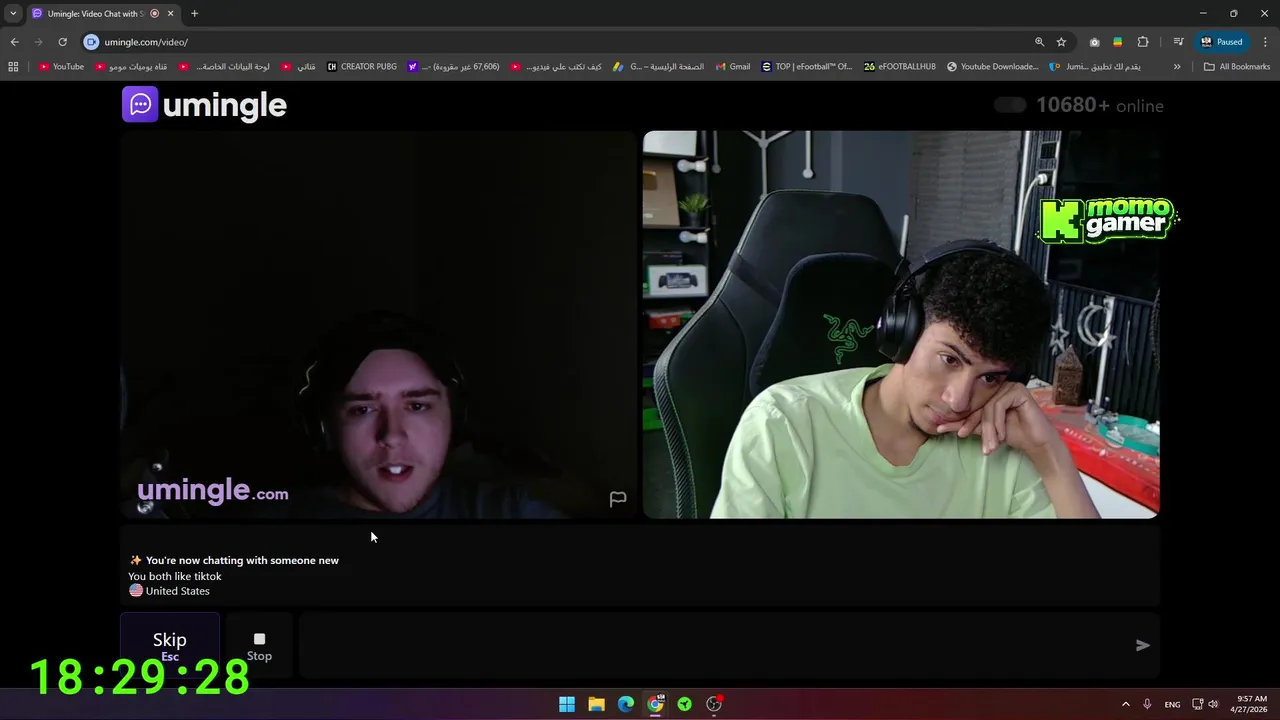The image size is (1280, 720).
Task: Click the microphone icon in the system tray
Action: point(1147,704)
